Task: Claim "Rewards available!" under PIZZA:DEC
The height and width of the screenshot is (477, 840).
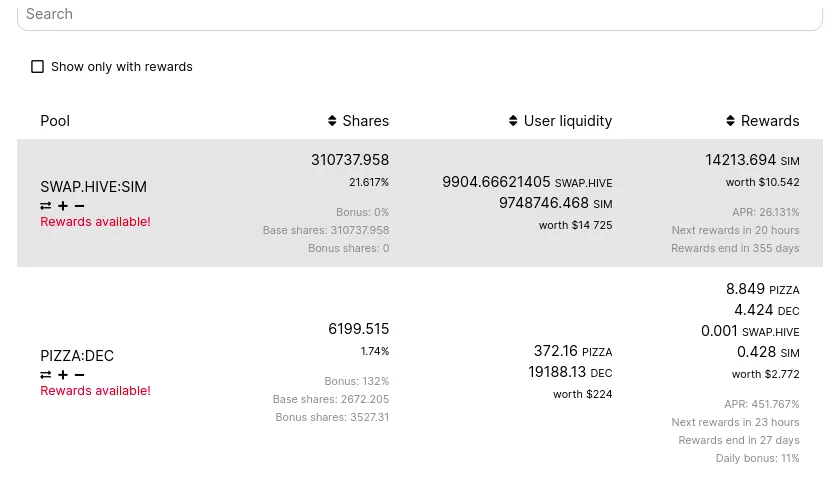Action: point(95,391)
